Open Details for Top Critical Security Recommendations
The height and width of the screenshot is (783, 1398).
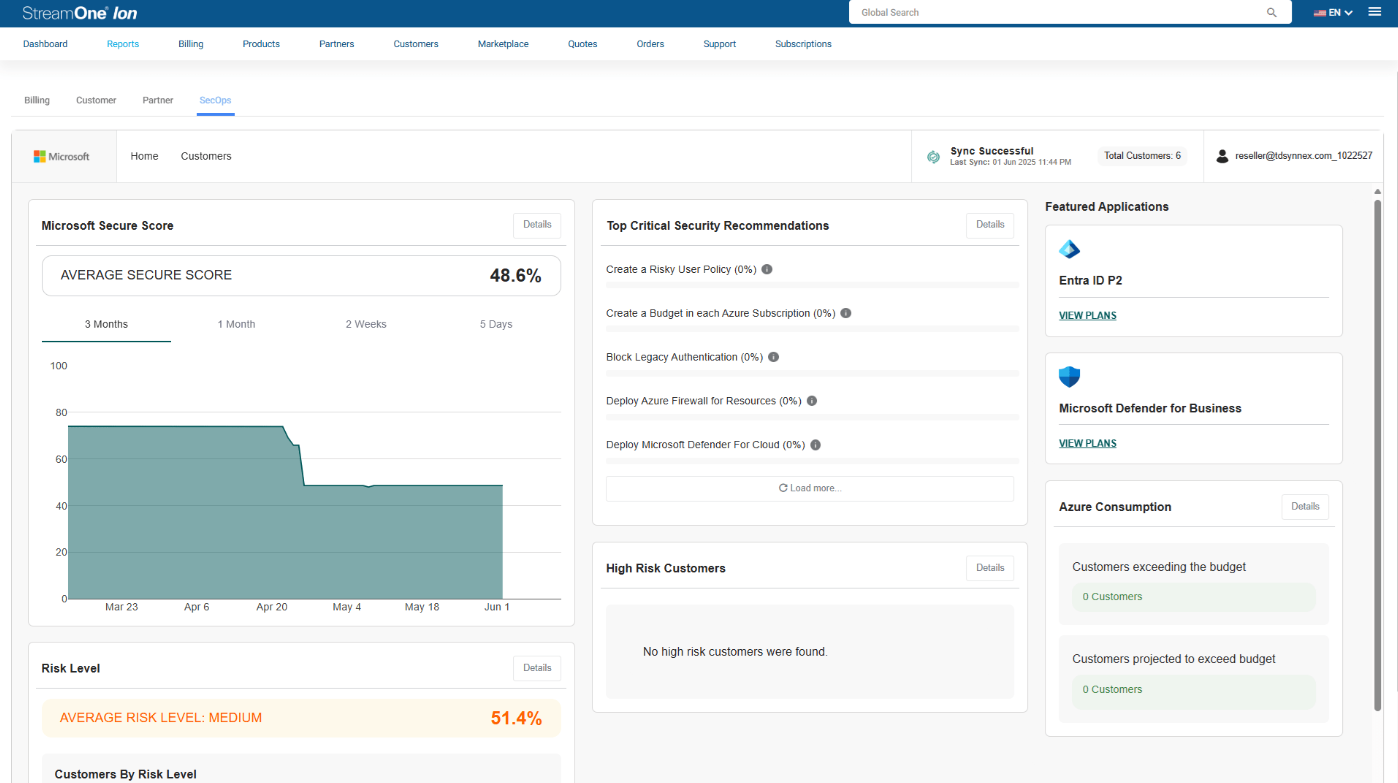(x=990, y=225)
